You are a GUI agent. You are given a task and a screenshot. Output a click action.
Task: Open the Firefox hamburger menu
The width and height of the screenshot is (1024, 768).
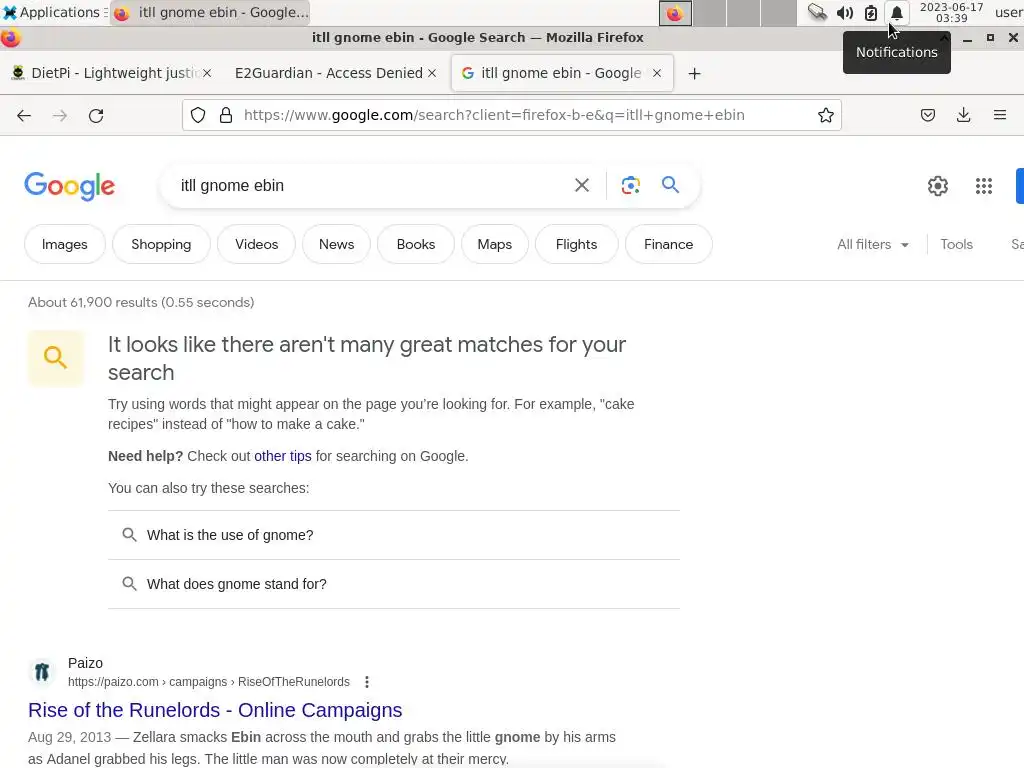pyautogui.click(x=1000, y=116)
